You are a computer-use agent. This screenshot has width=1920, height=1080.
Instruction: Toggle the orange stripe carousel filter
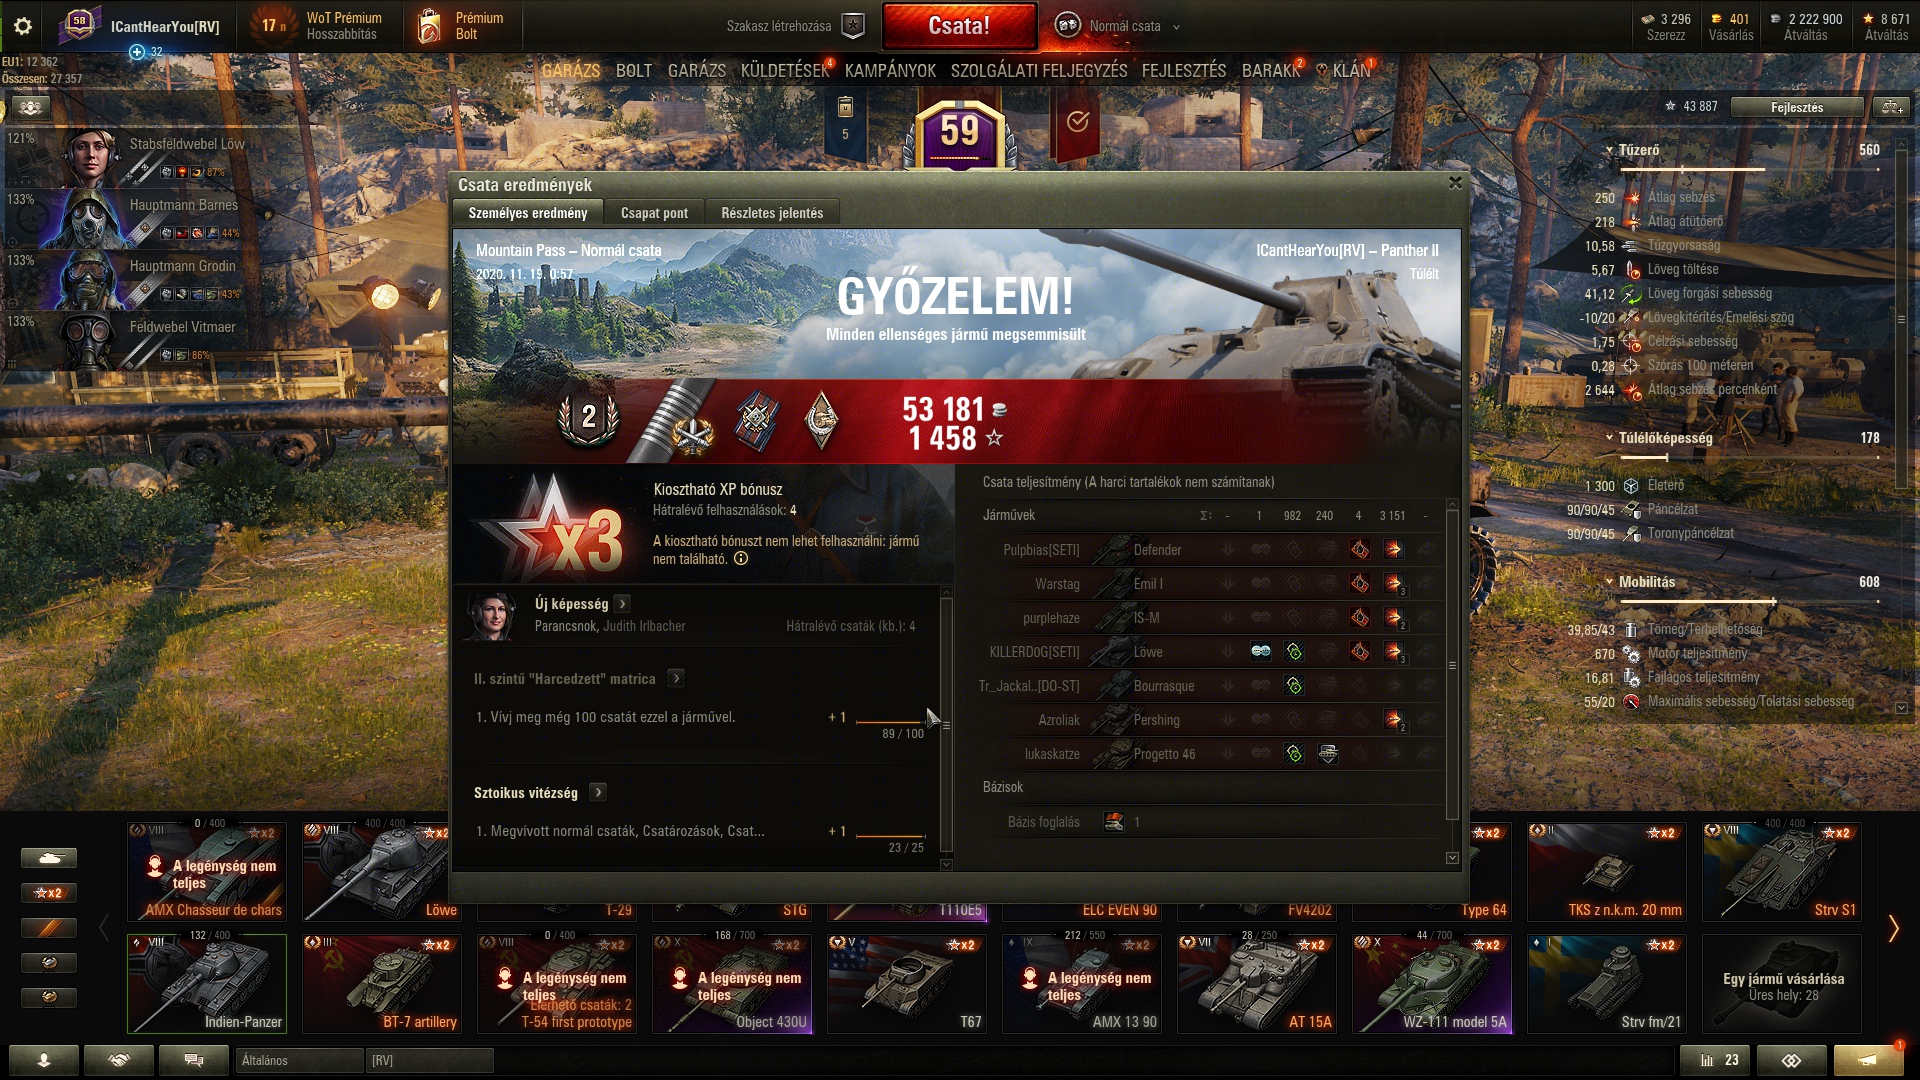click(x=48, y=928)
